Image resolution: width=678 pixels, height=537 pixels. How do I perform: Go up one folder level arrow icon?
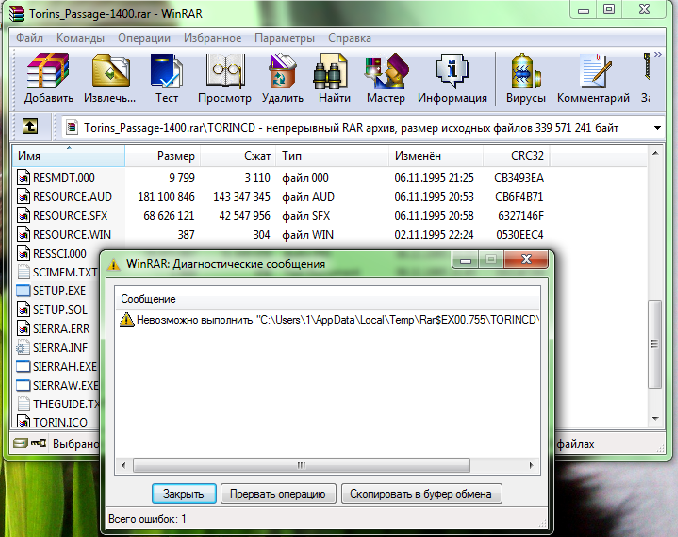pyautogui.click(x=30, y=127)
